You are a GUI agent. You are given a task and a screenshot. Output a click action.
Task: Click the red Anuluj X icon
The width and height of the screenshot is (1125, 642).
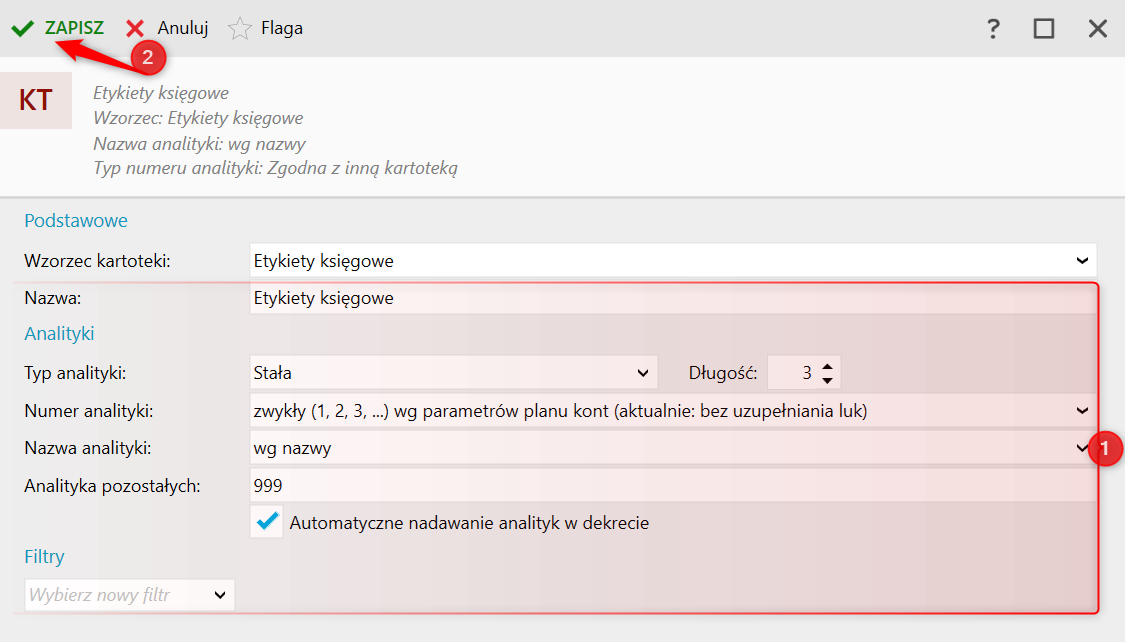click(135, 28)
